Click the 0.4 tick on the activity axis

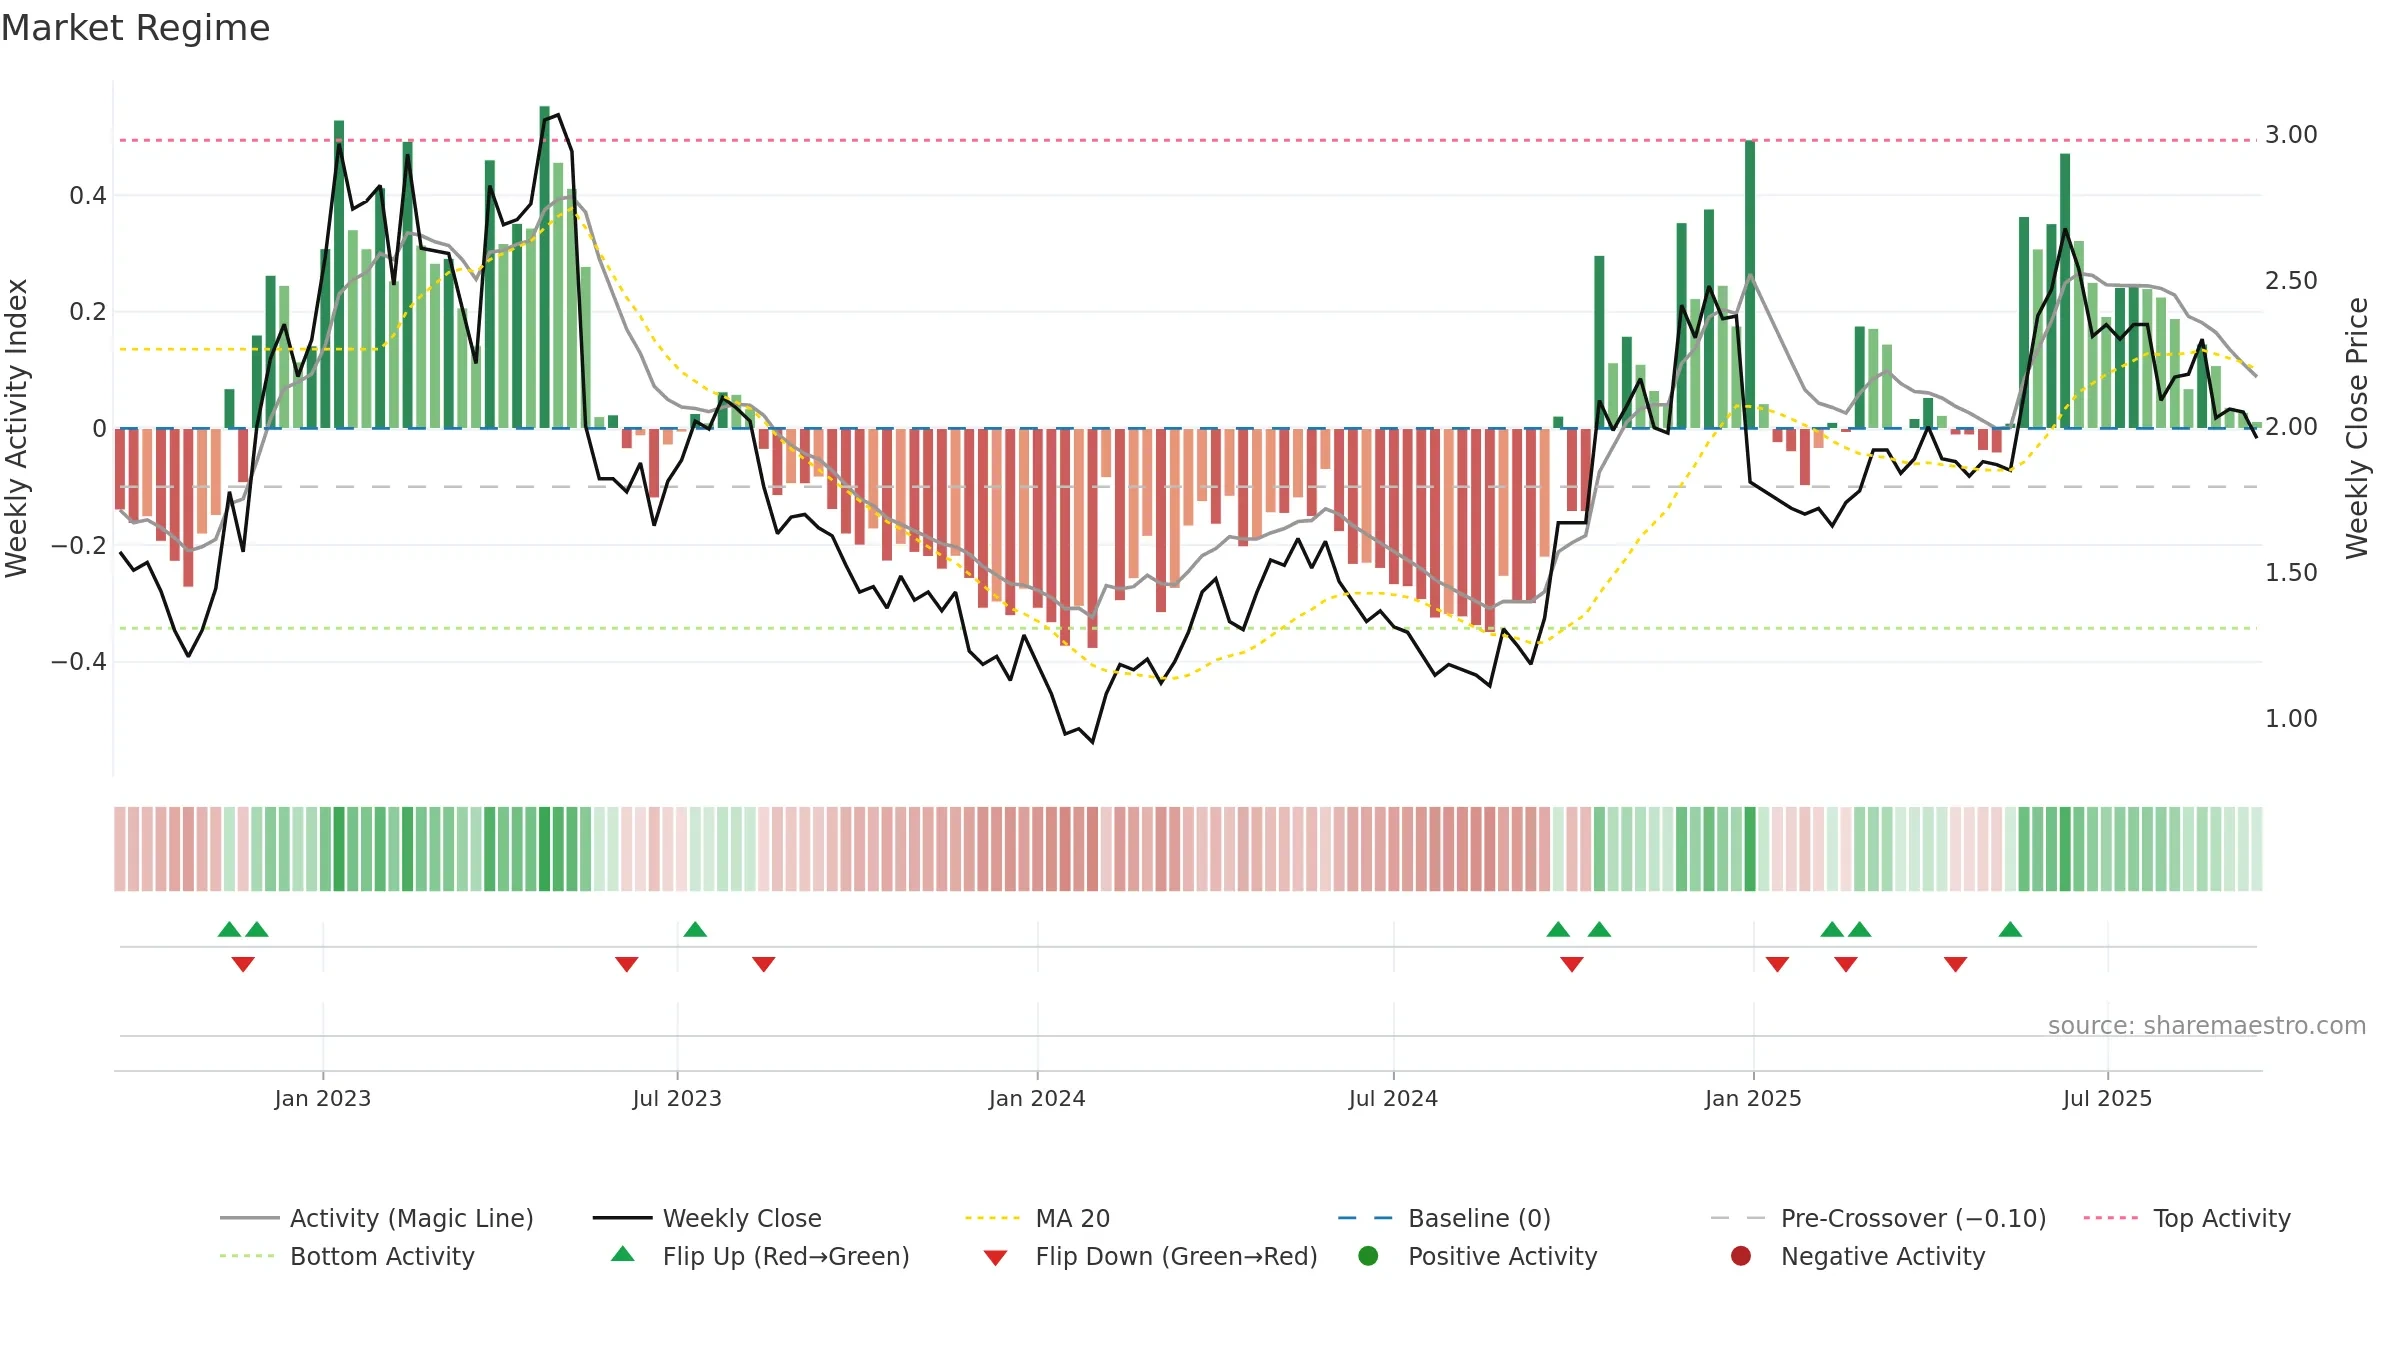pyautogui.click(x=88, y=195)
